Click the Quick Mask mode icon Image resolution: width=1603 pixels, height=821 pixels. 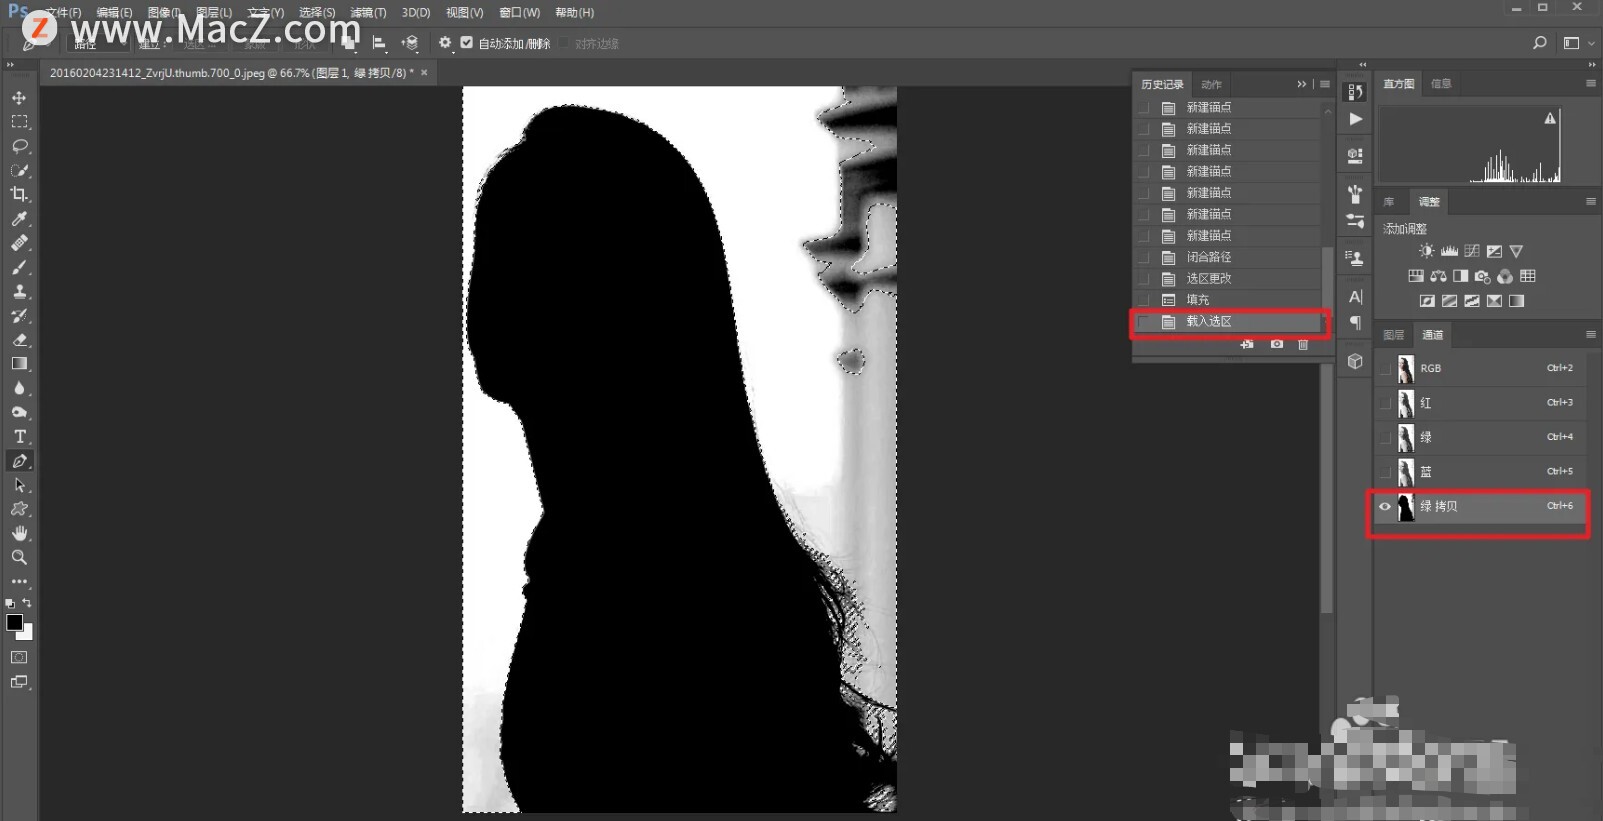19,657
